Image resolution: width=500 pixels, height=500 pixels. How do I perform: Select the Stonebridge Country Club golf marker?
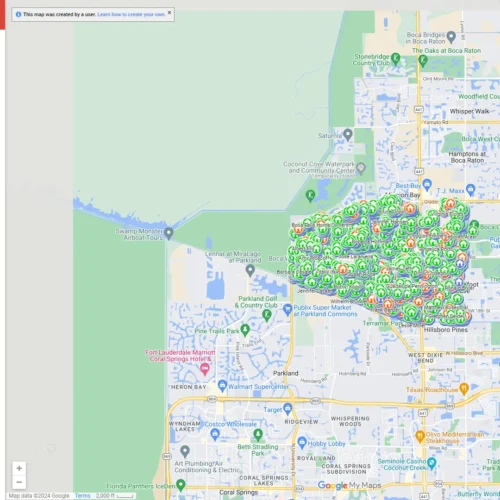coord(395,59)
